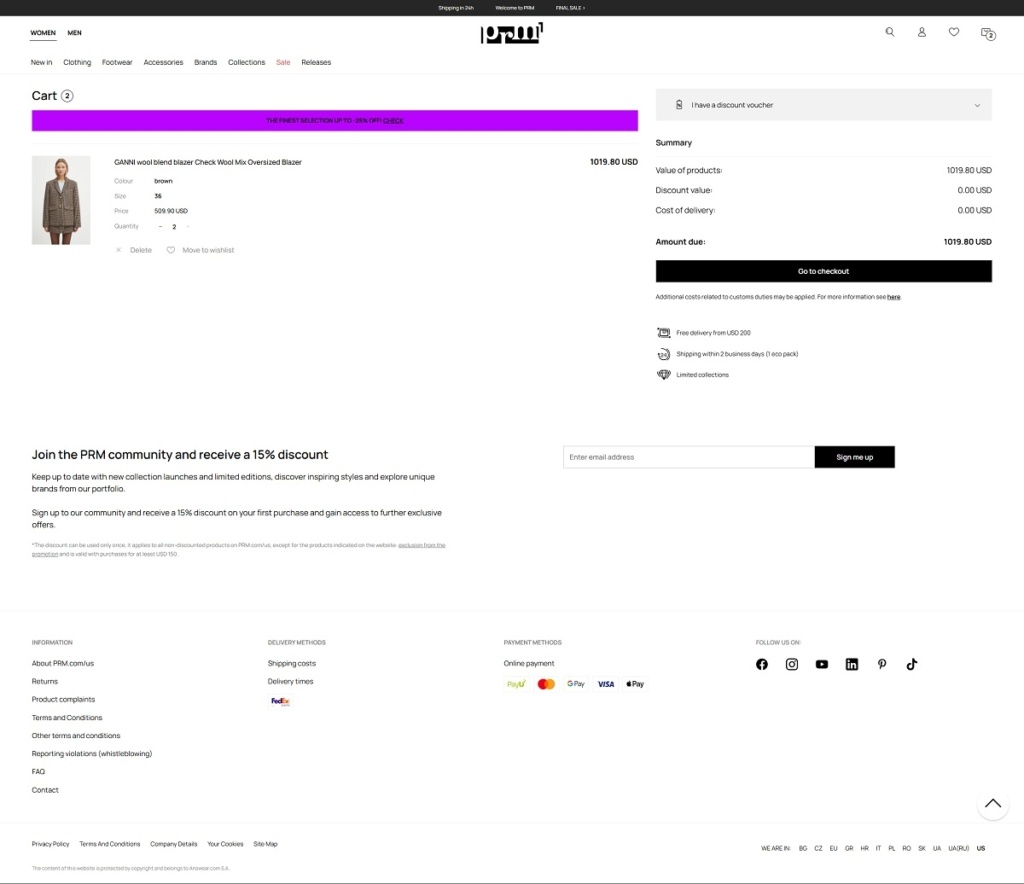Open the TikTok profile icon
Image resolution: width=1024 pixels, height=884 pixels.
pos(912,664)
